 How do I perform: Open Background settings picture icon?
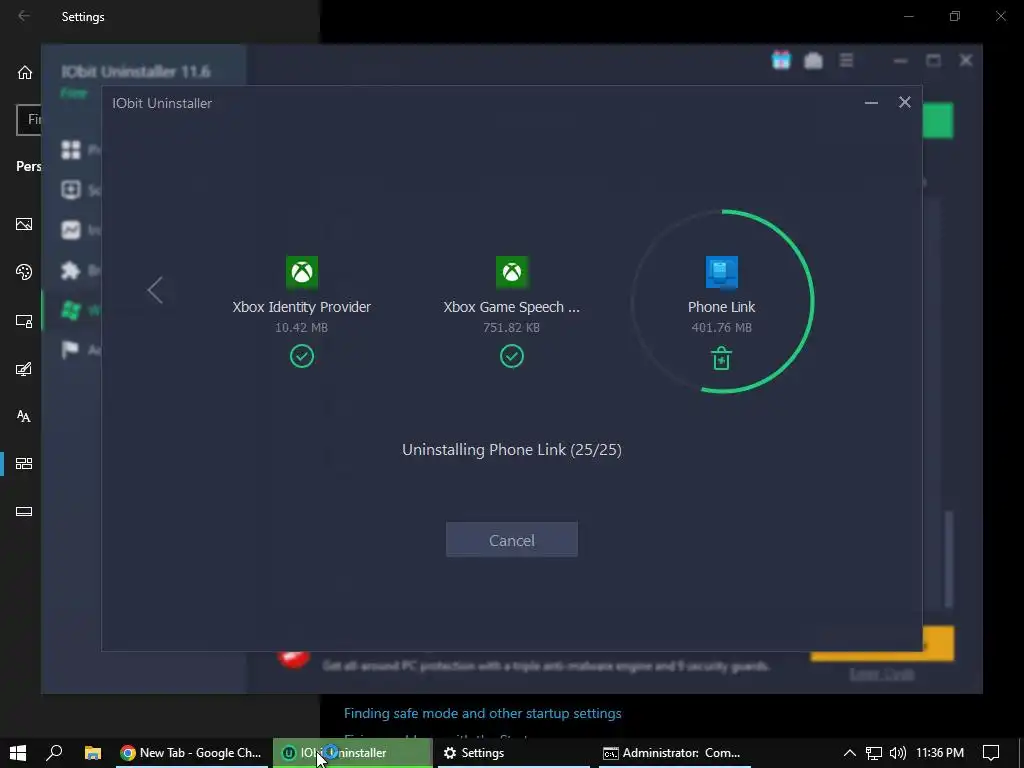24,224
